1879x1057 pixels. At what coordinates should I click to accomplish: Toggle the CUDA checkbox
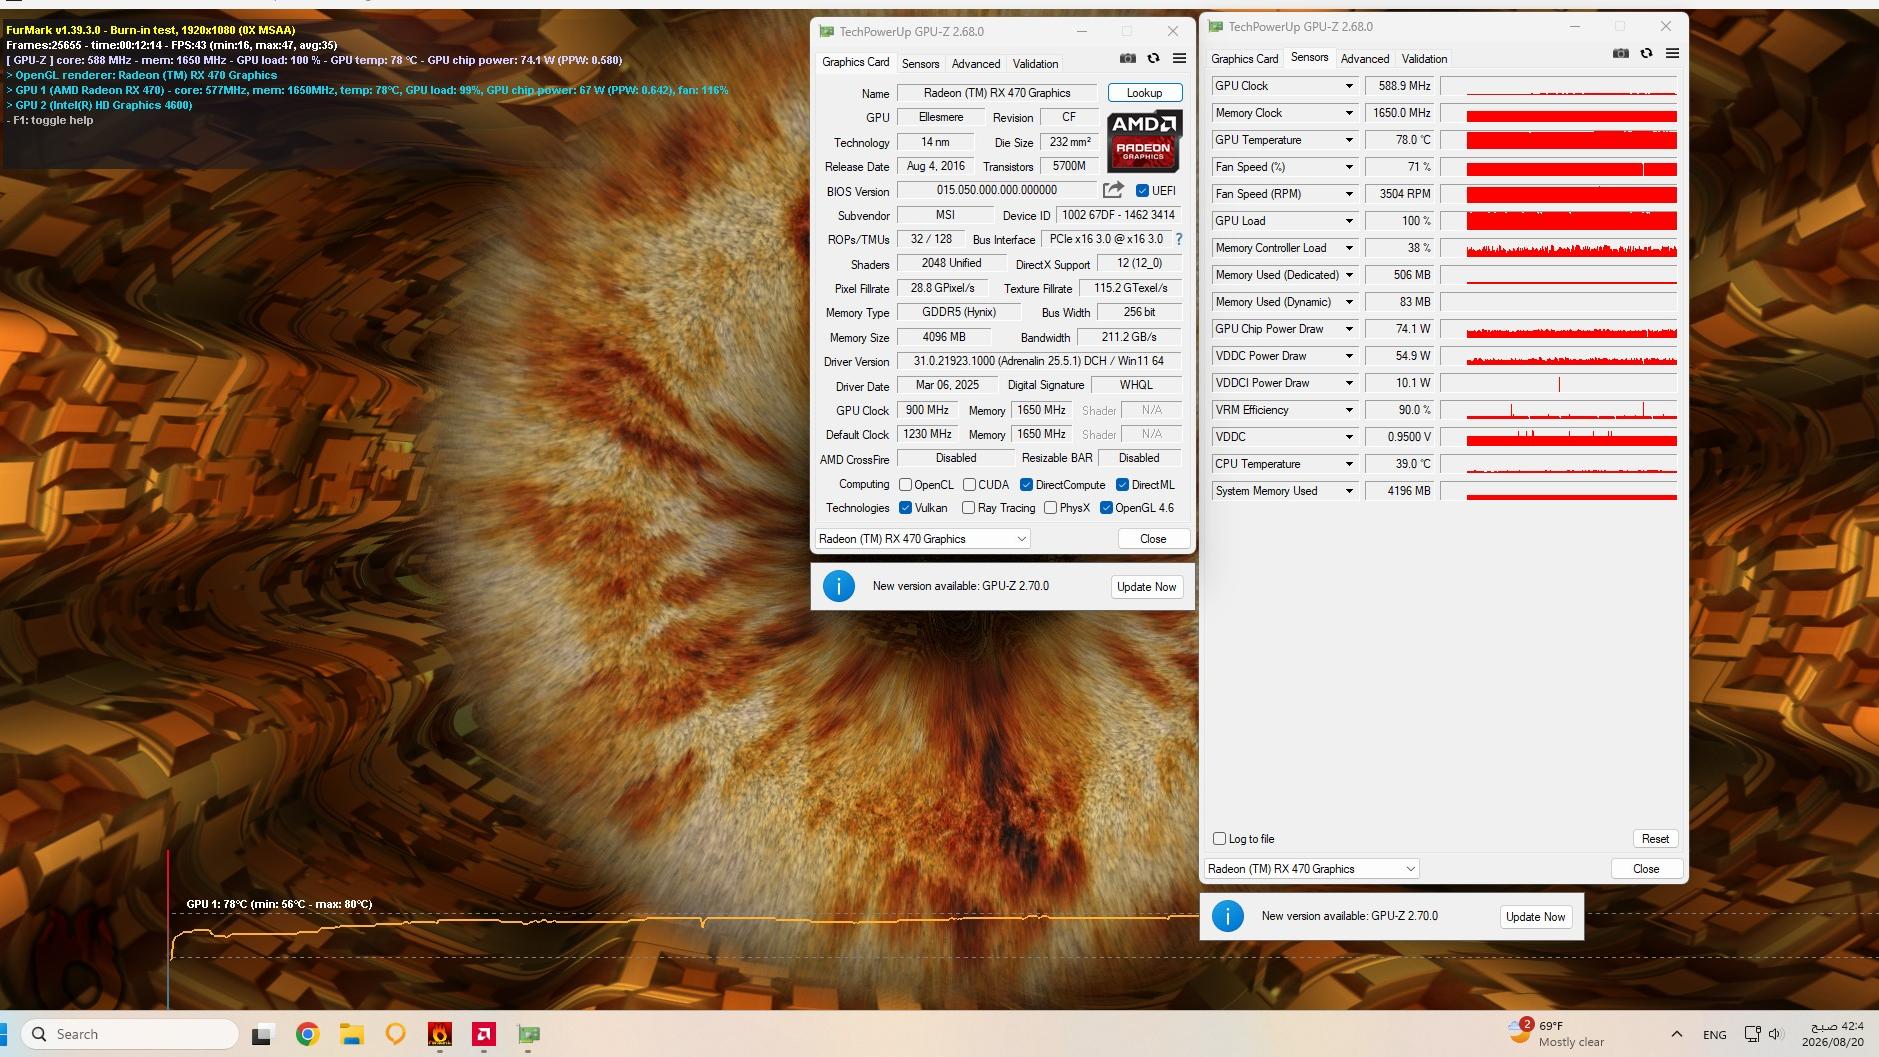tap(969, 485)
